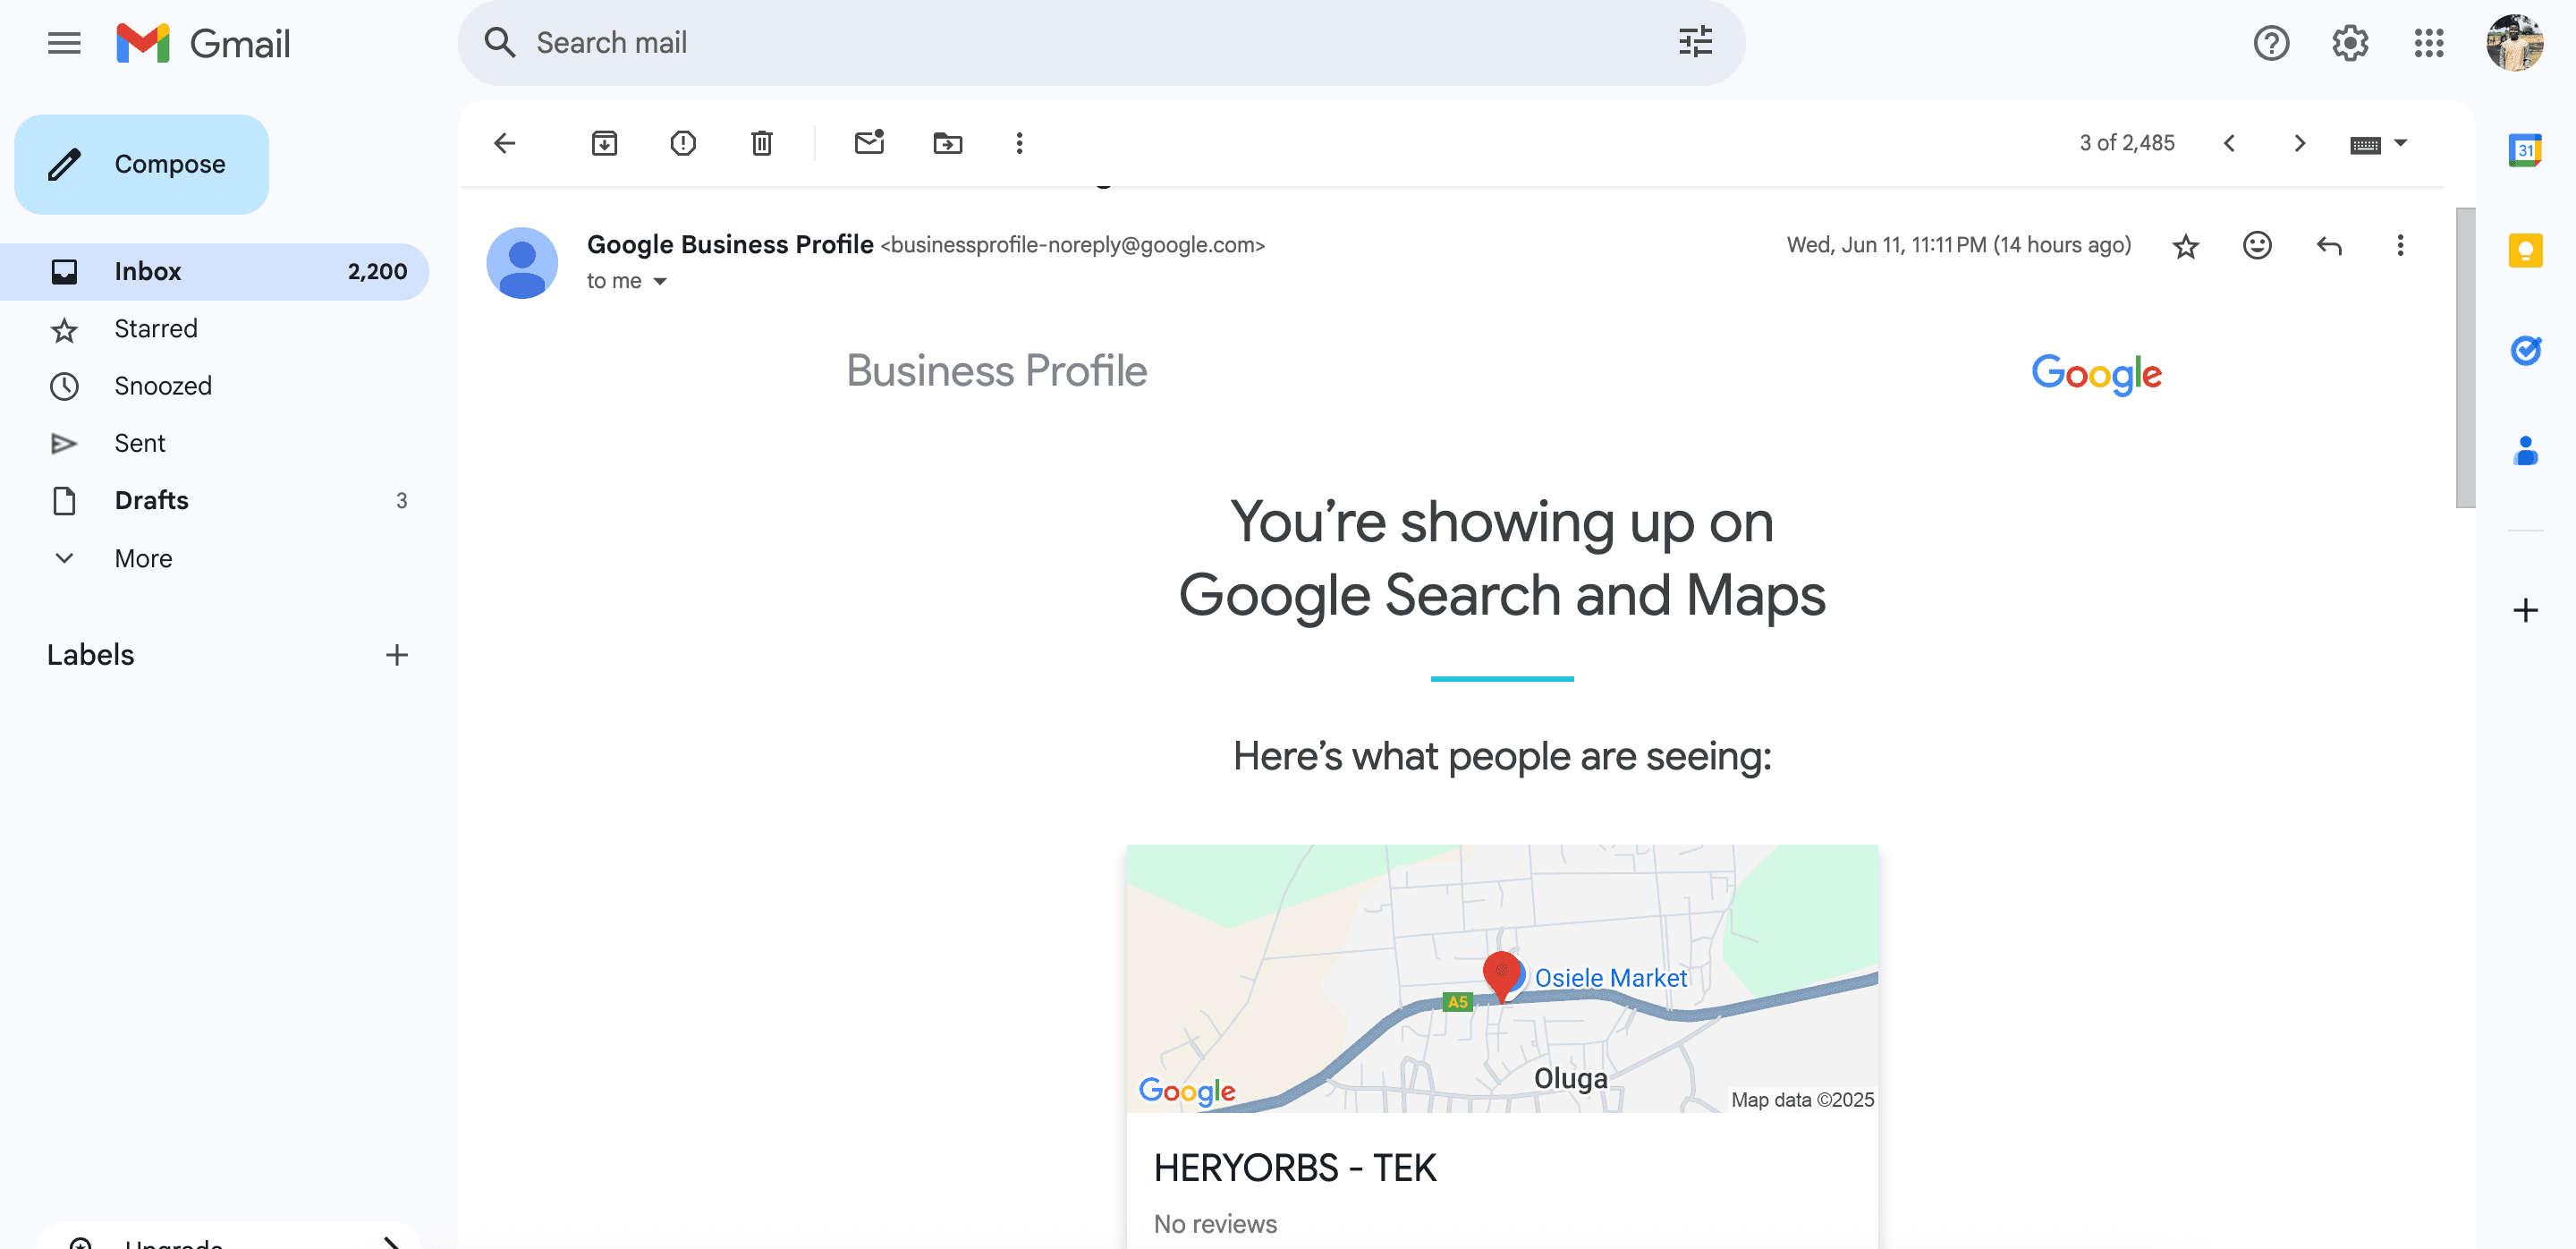Click the message date 'Wed, Jun 11, 11:11 PM'
The height and width of the screenshot is (1249, 2576).
[x=1886, y=245]
